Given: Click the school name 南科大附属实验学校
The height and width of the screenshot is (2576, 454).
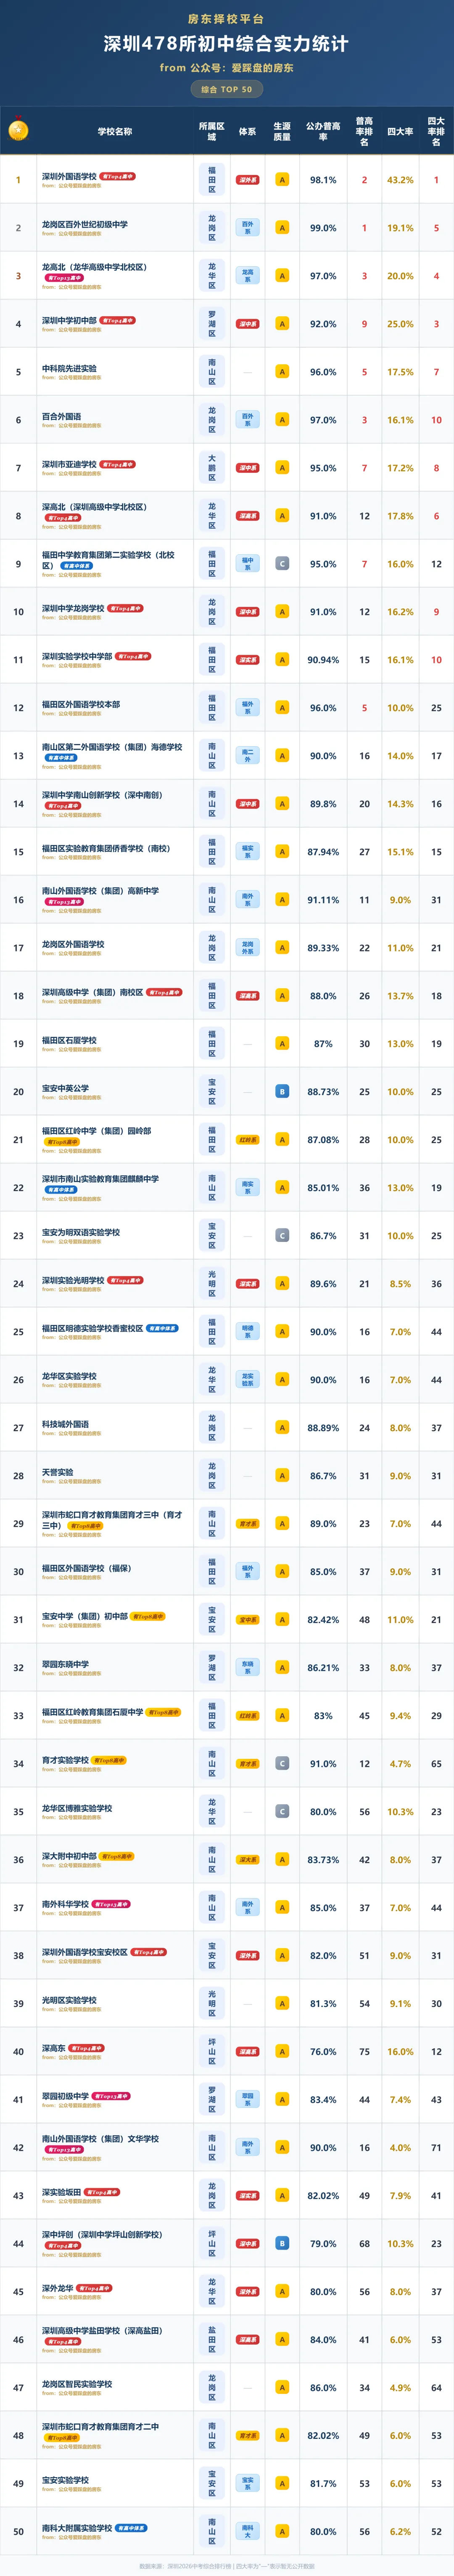Looking at the screenshot, I should pos(77,2528).
